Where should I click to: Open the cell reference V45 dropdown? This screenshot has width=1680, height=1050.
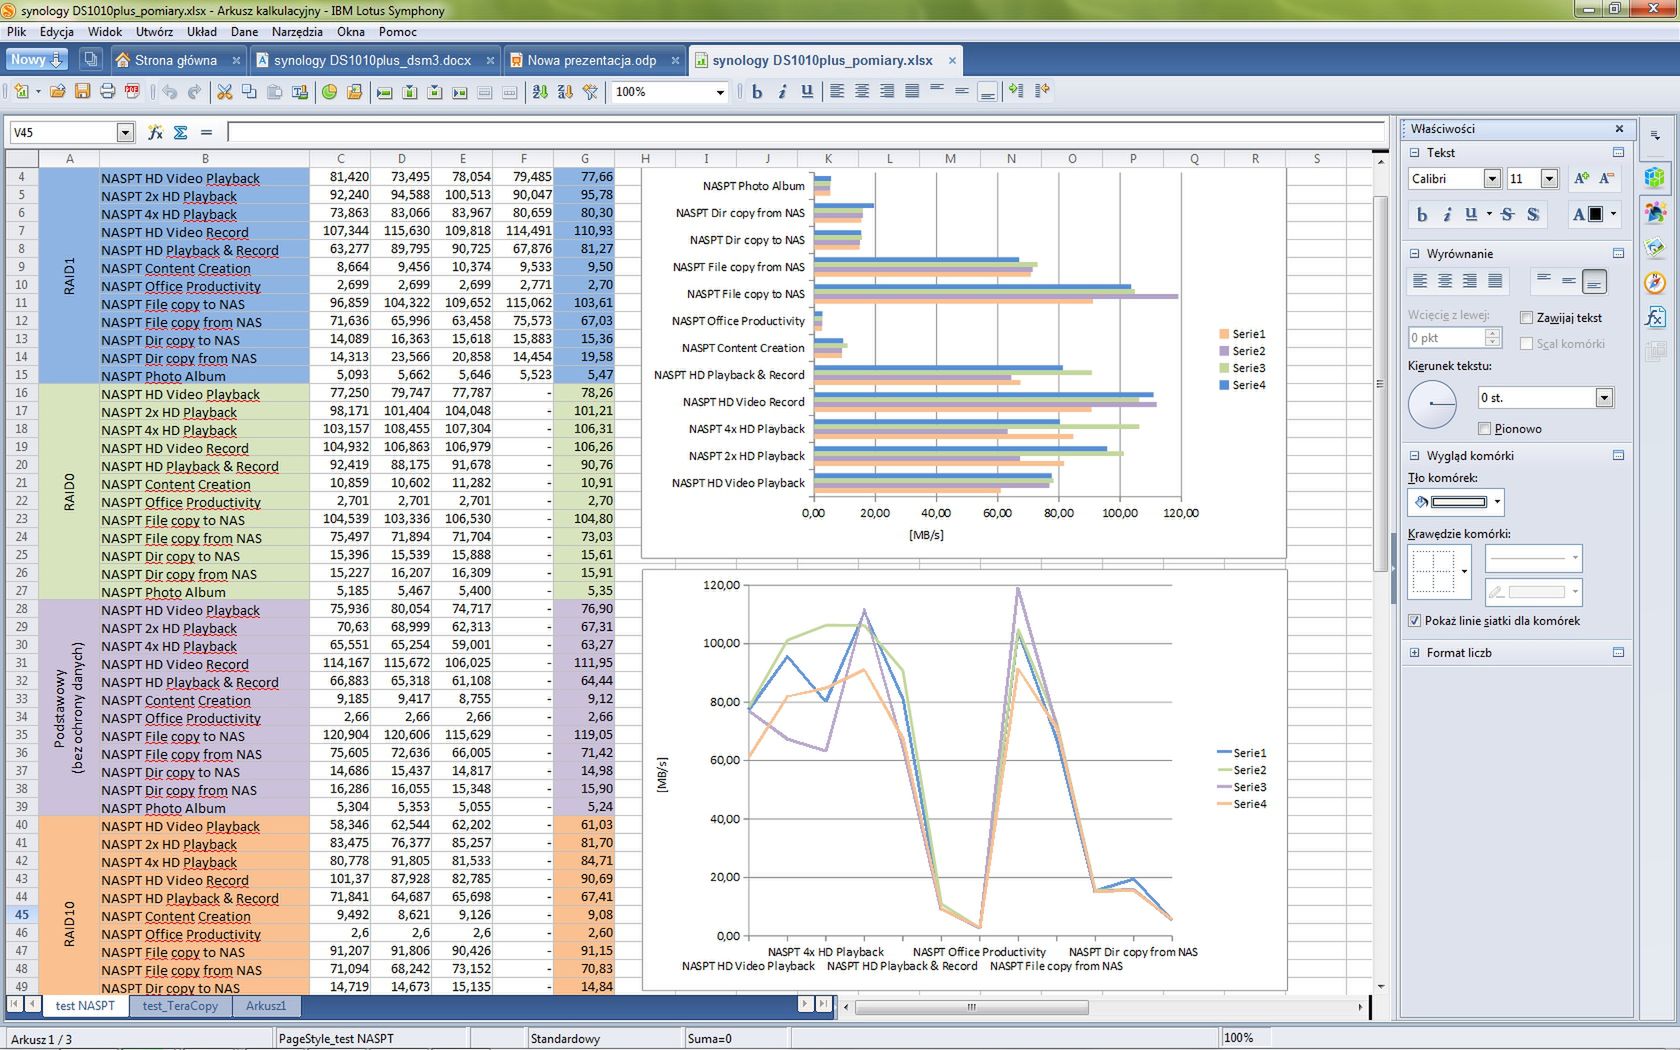point(125,132)
